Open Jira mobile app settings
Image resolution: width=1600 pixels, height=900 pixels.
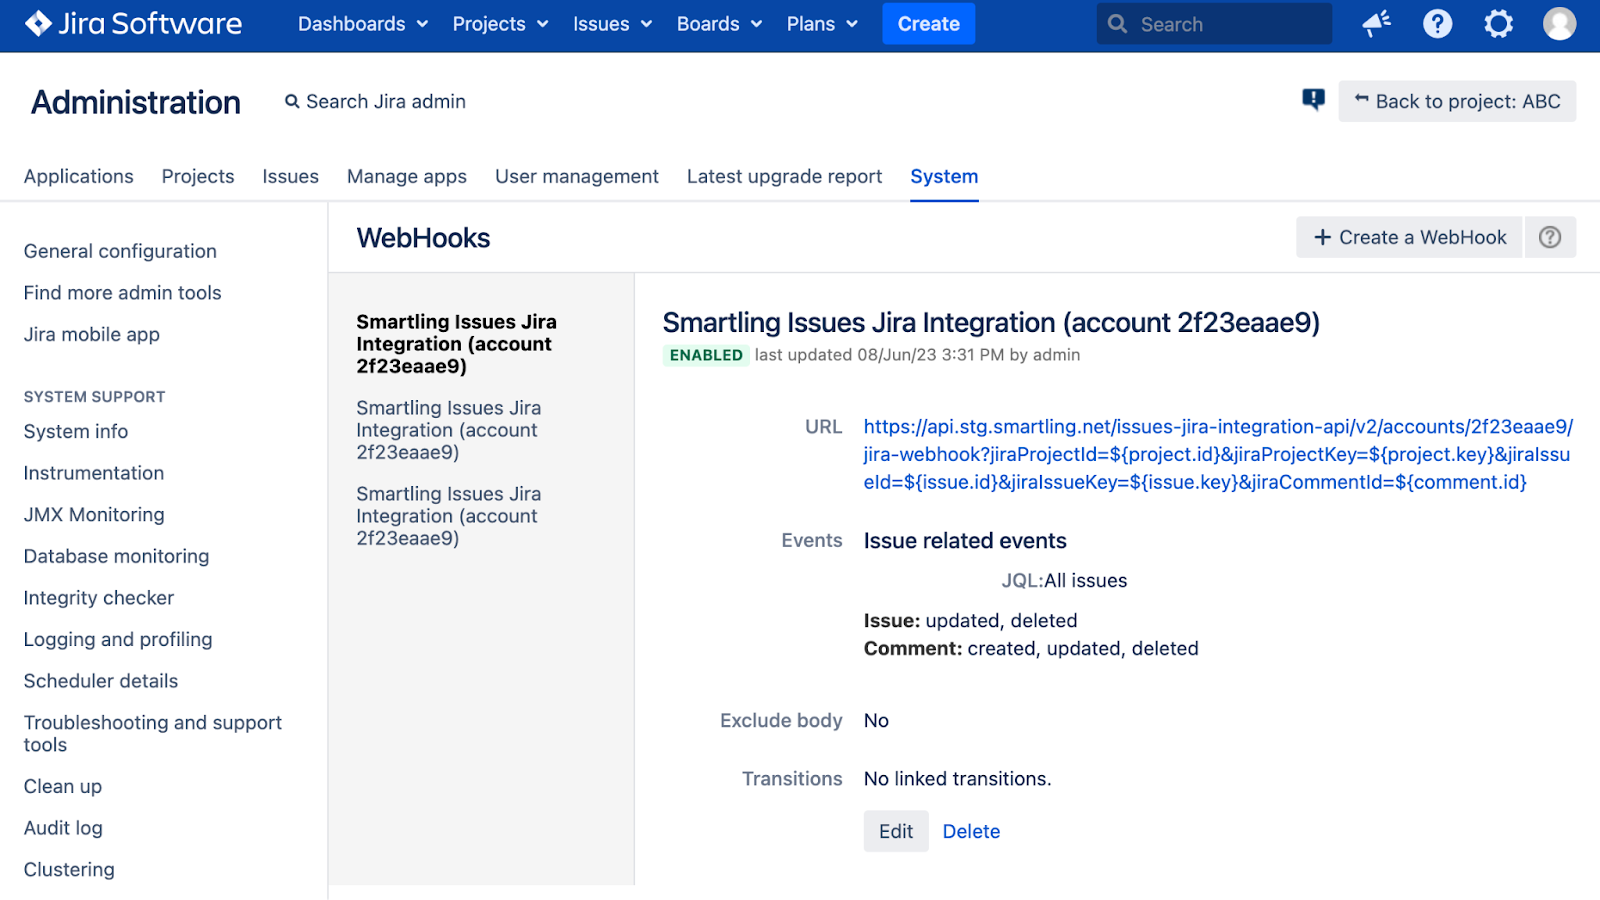point(92,335)
